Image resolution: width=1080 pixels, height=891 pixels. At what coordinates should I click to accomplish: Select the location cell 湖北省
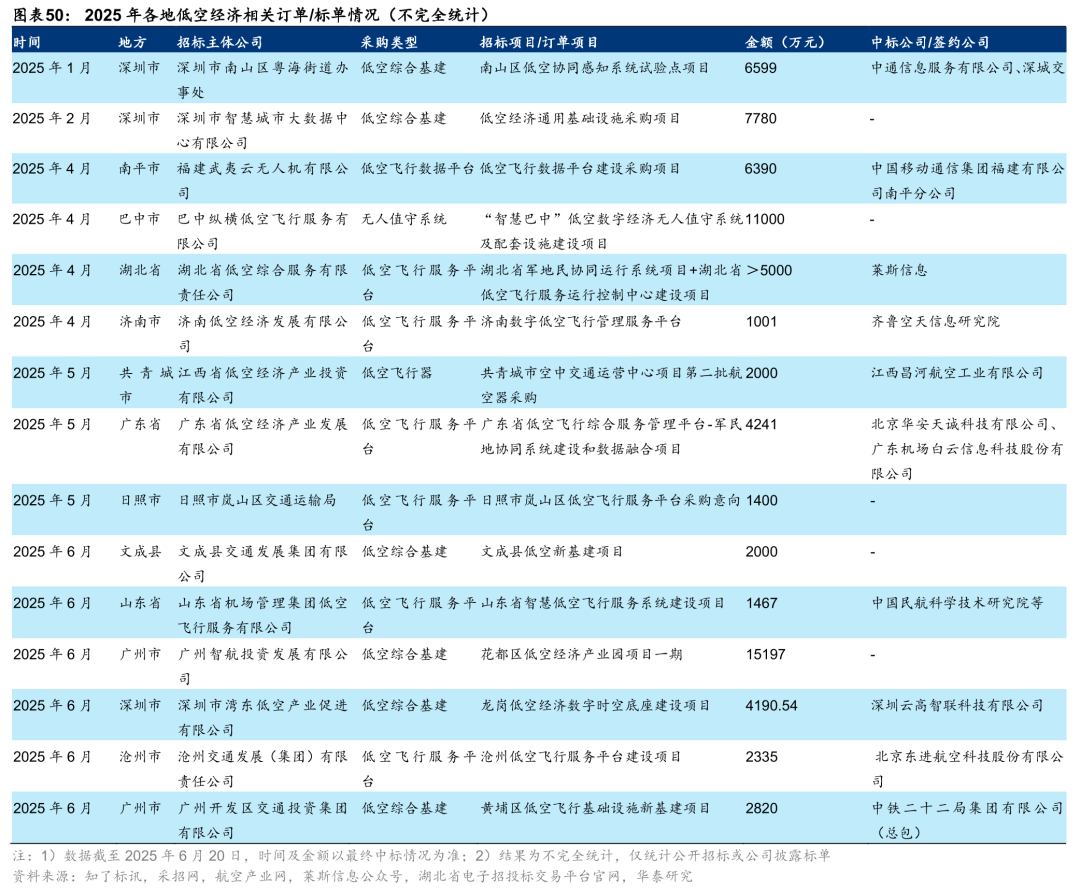click(140, 271)
